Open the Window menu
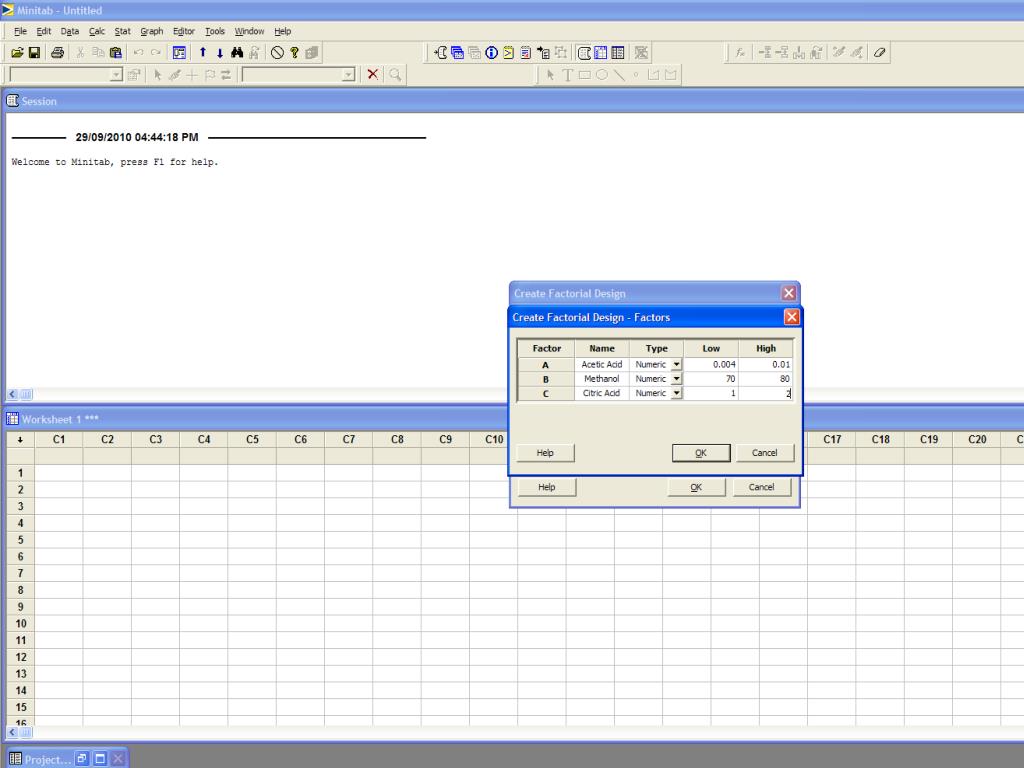 [x=249, y=31]
